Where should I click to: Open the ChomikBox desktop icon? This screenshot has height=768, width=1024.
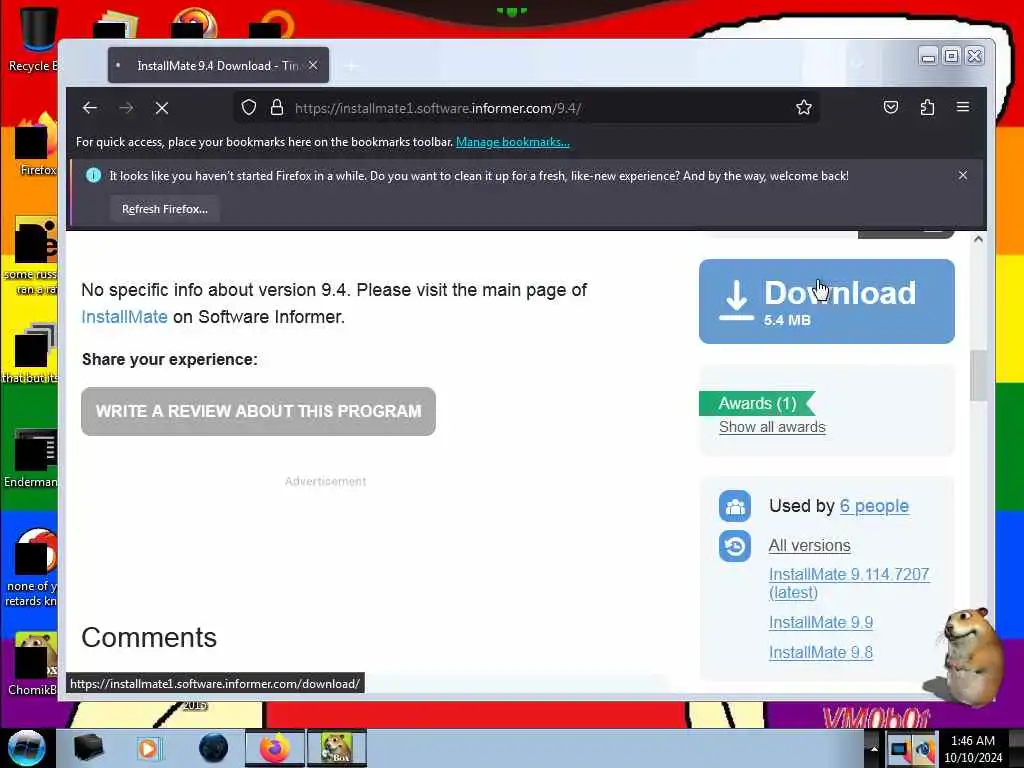coord(33,664)
